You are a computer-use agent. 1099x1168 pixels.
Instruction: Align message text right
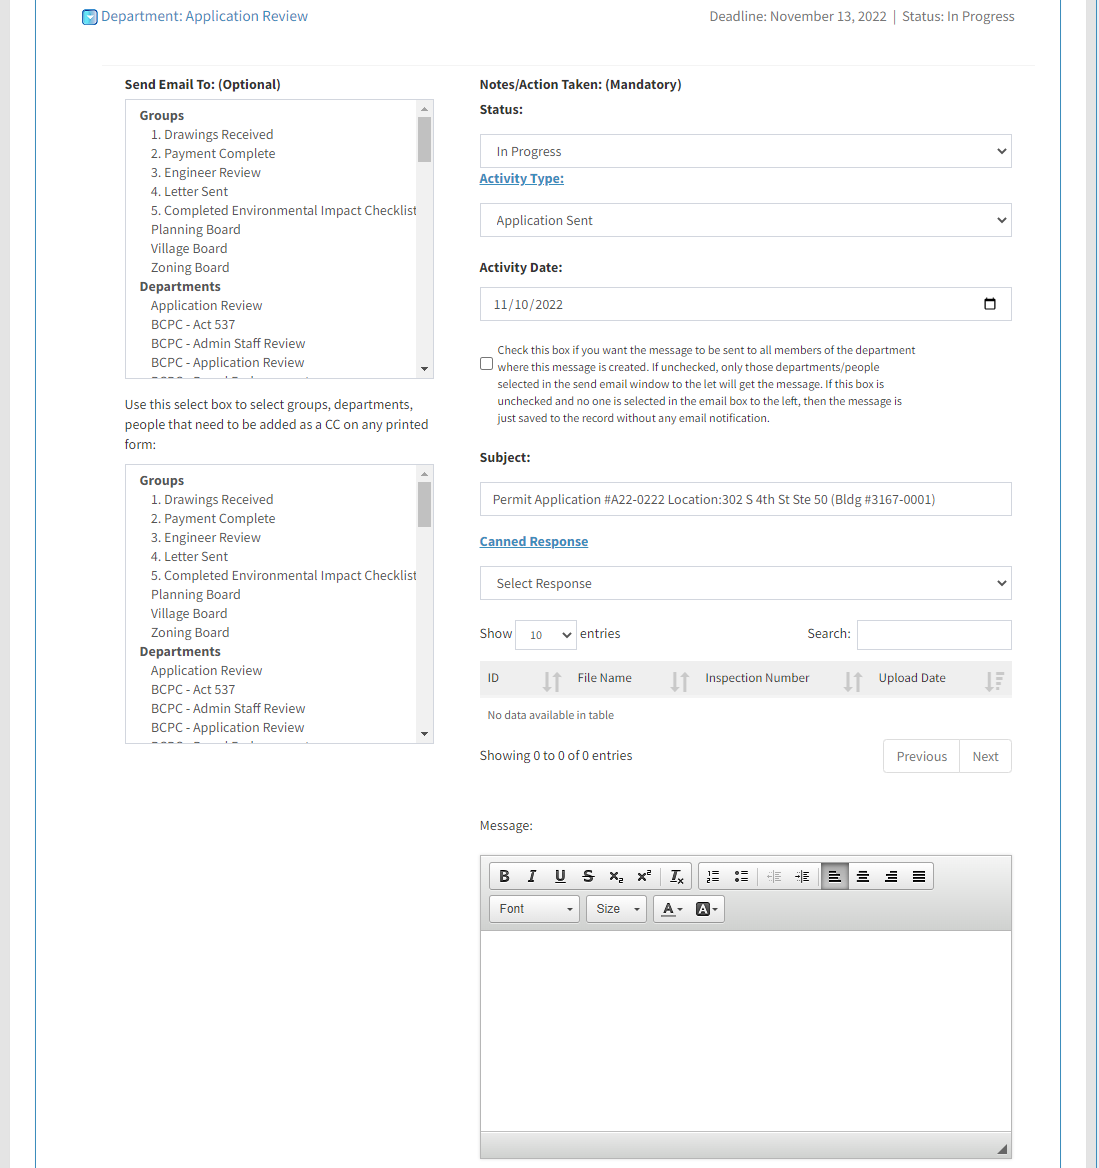coord(891,876)
